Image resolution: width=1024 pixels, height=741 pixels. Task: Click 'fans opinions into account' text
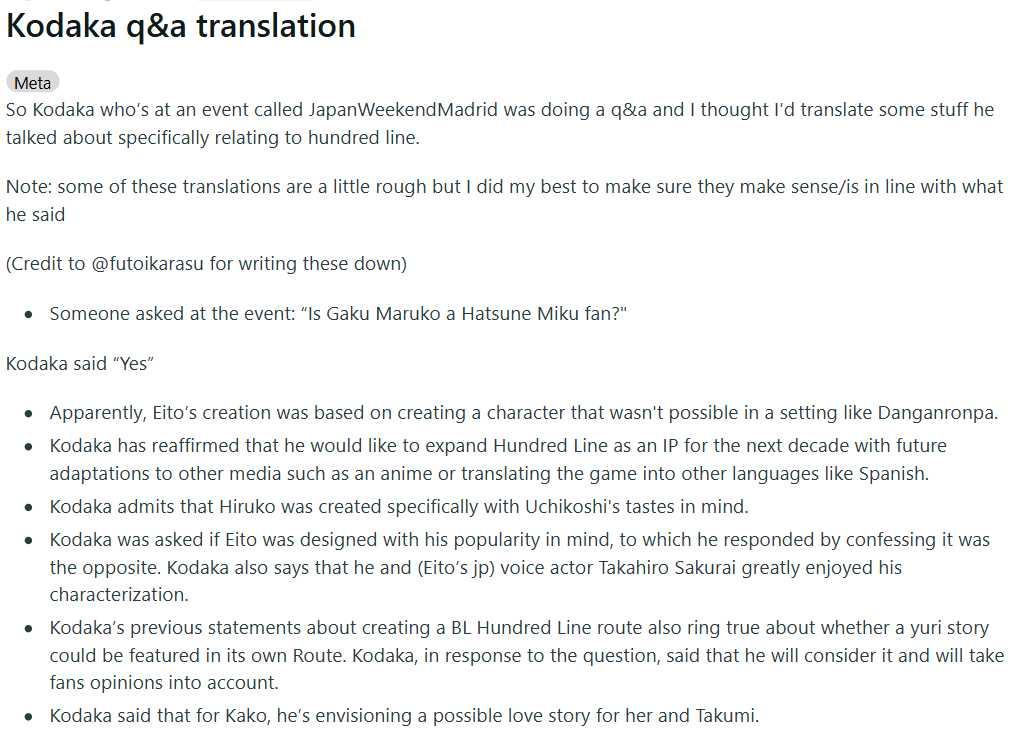click(x=164, y=683)
